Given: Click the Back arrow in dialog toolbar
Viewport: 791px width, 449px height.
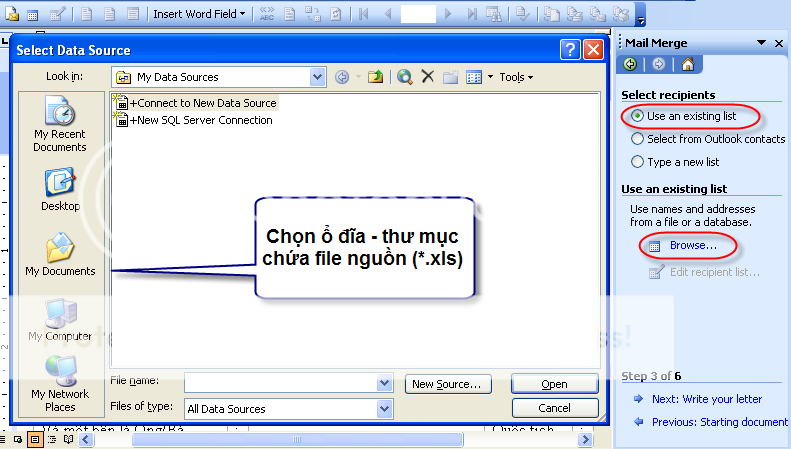Looking at the screenshot, I should tap(342, 77).
